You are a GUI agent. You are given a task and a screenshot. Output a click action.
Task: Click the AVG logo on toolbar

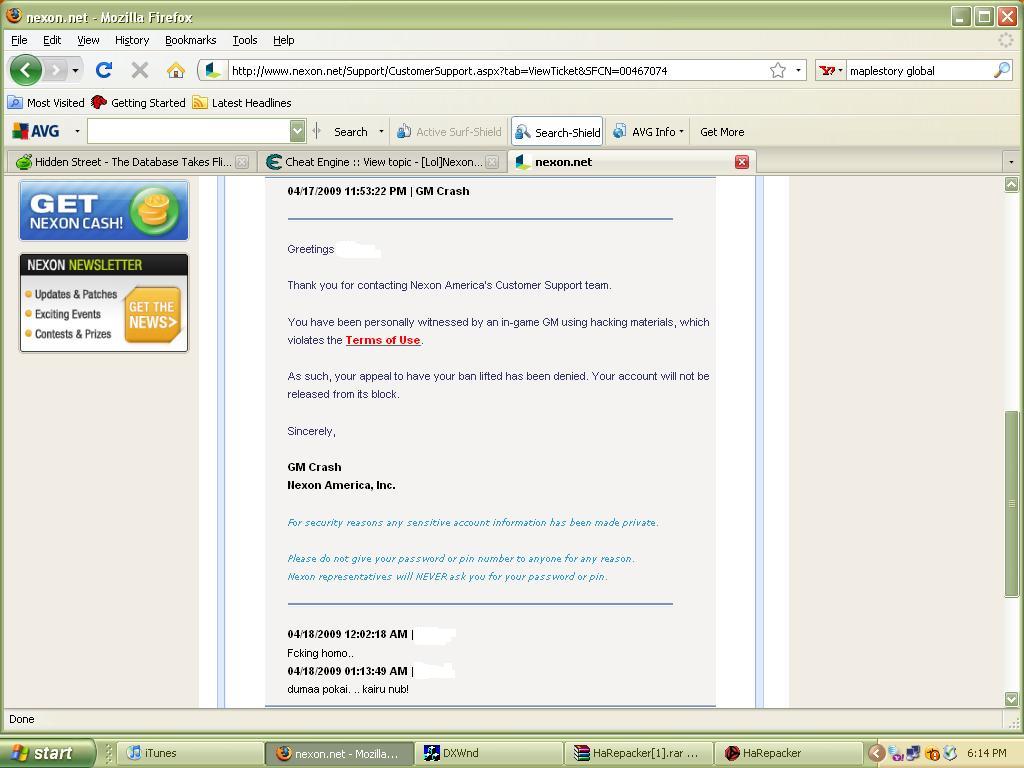pos(37,131)
